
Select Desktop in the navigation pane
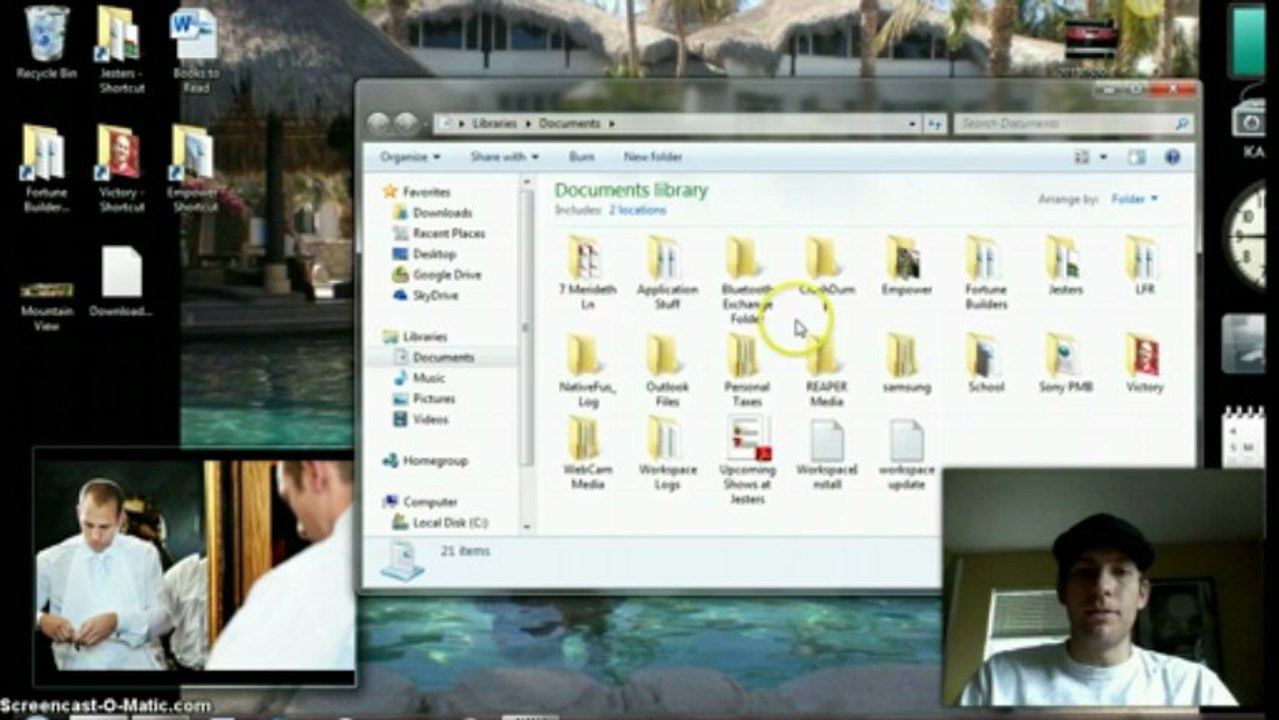(424, 254)
